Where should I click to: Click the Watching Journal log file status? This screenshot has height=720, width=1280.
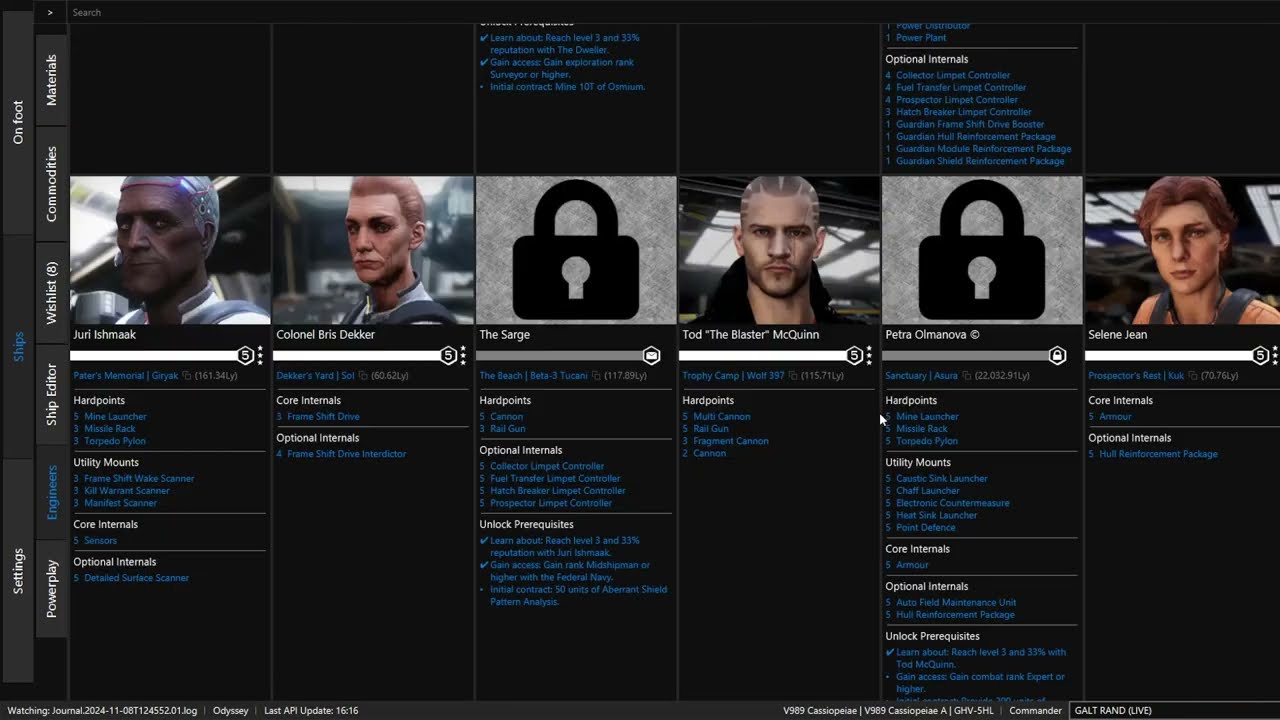click(x=104, y=710)
